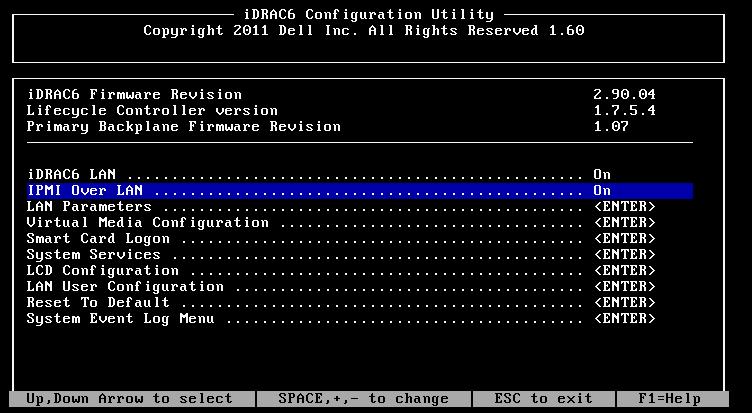Click <ENTER> beside Smart Card Logon
This screenshot has height=413, width=752.
pos(624,238)
